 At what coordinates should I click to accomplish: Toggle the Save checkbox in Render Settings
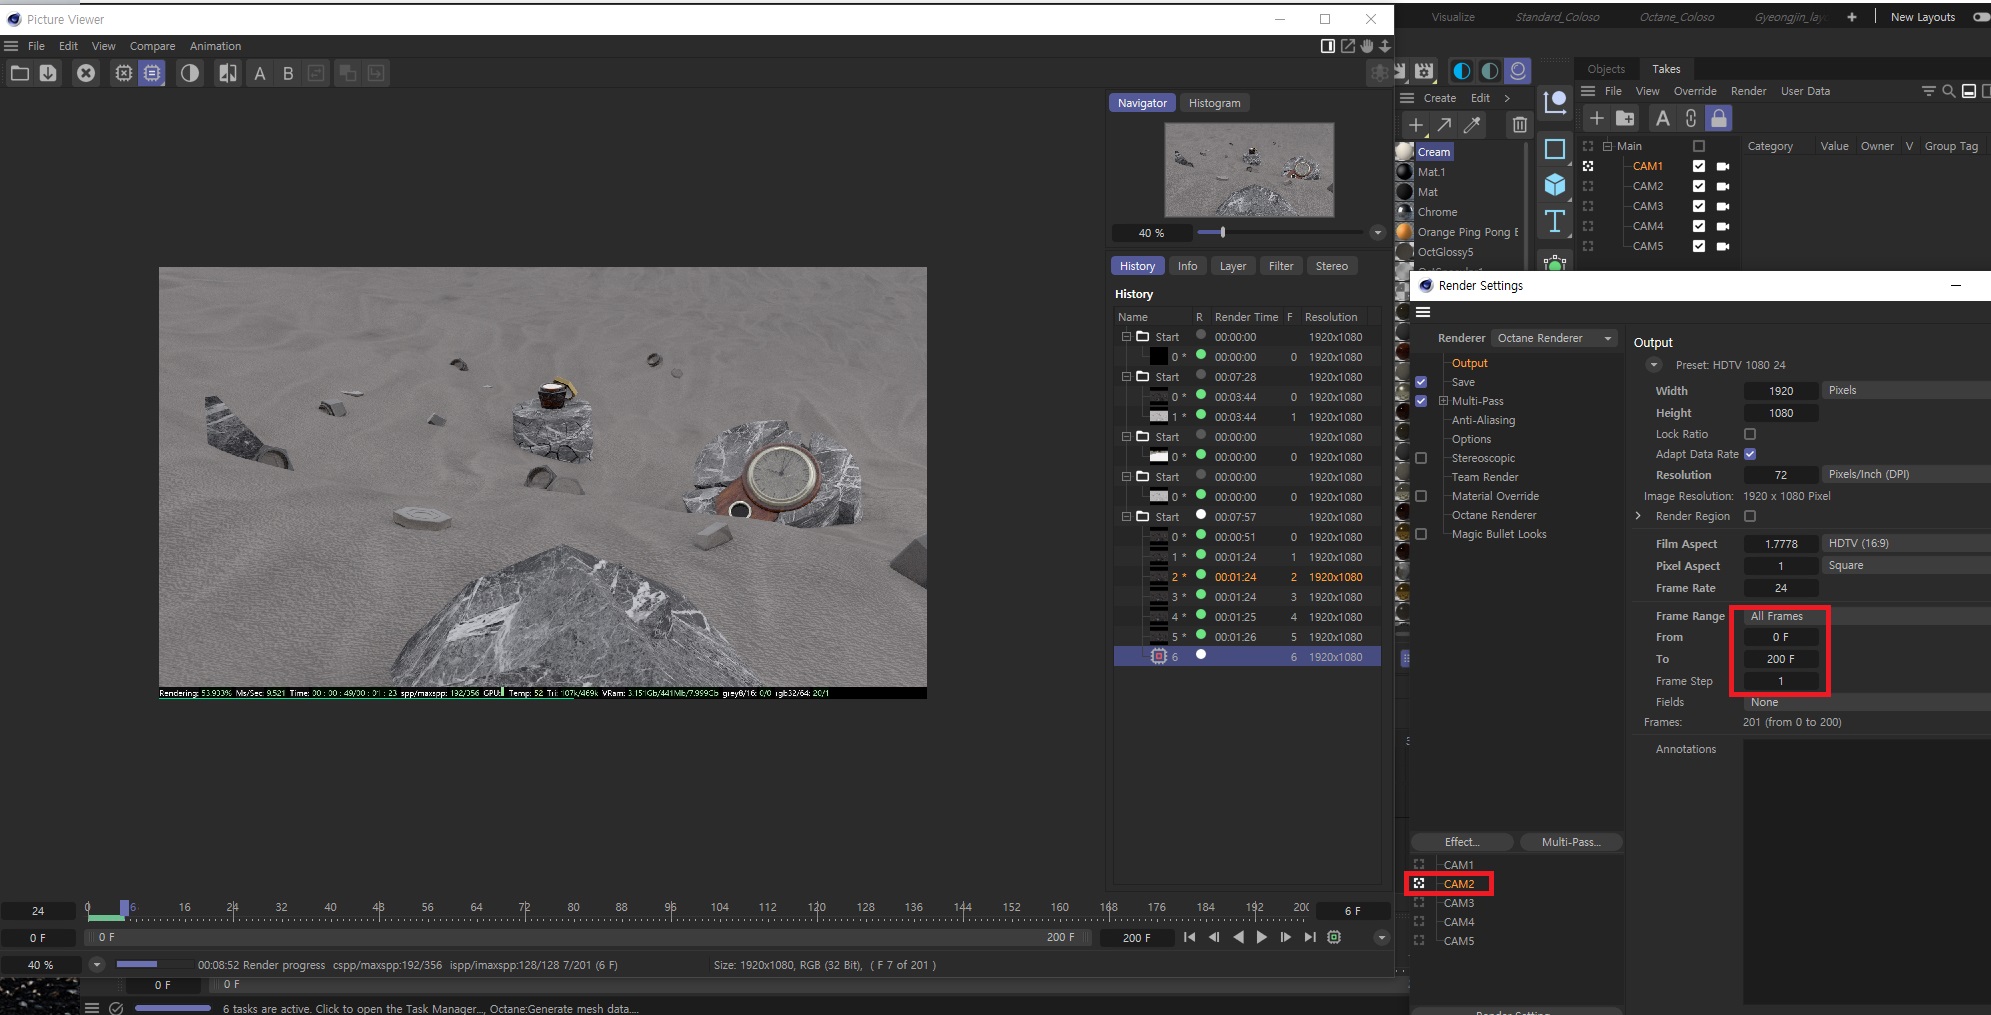[x=1421, y=382]
